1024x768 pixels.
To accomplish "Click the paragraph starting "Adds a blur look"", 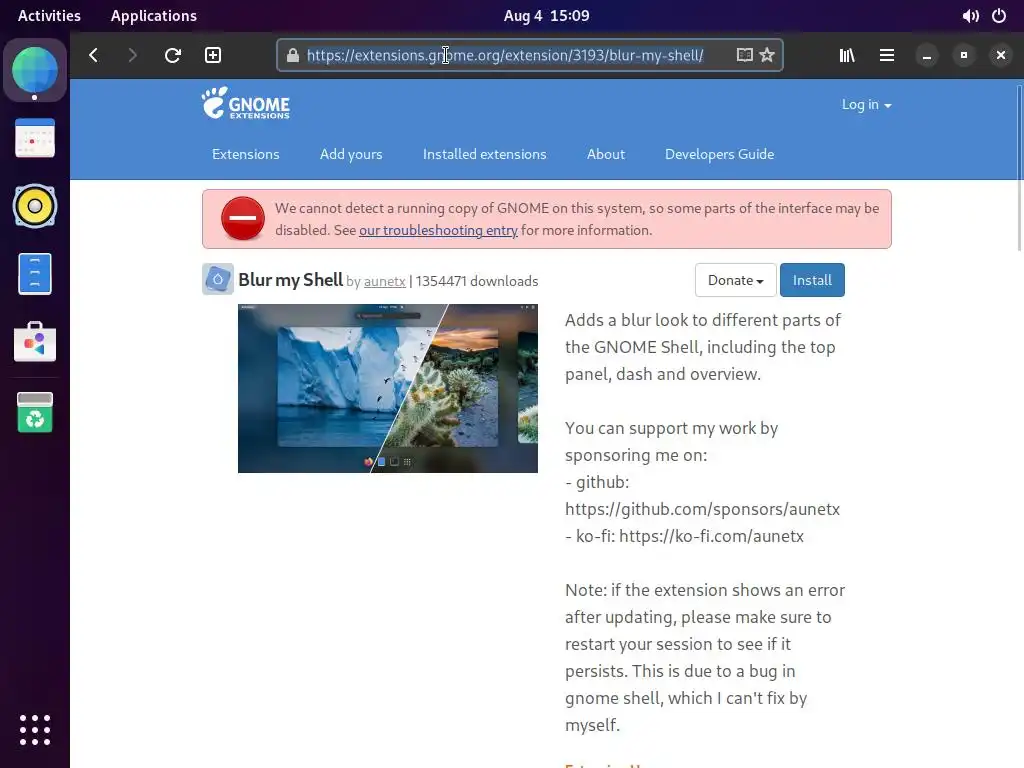I will 703,347.
